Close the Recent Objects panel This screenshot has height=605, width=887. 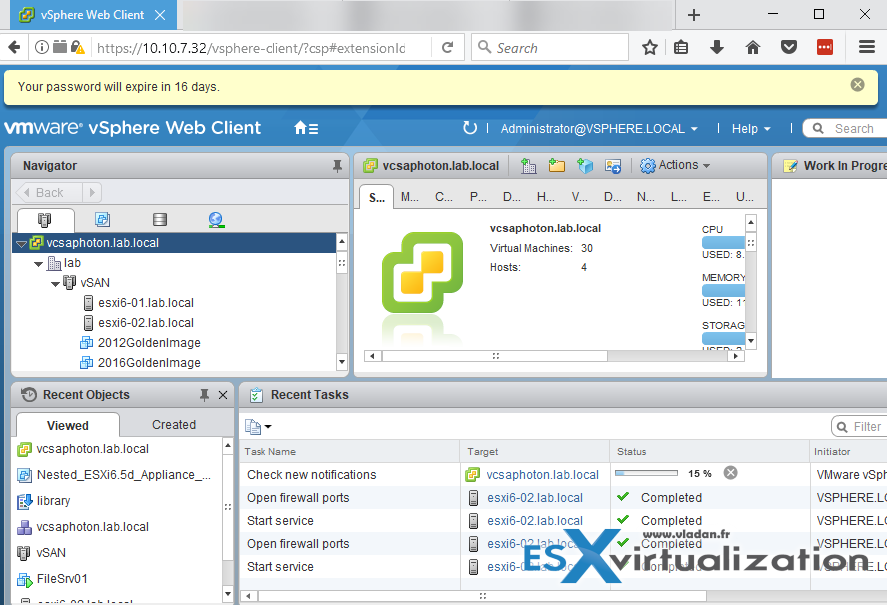coord(223,395)
